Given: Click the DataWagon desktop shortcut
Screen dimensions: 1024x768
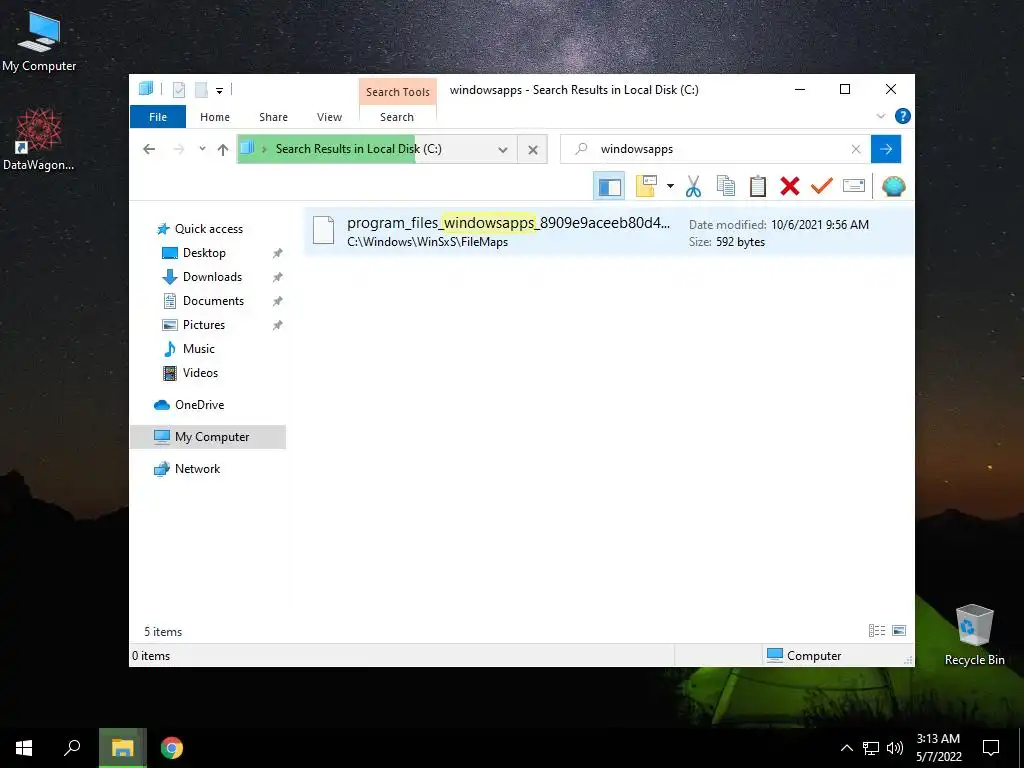Looking at the screenshot, I should (39, 140).
